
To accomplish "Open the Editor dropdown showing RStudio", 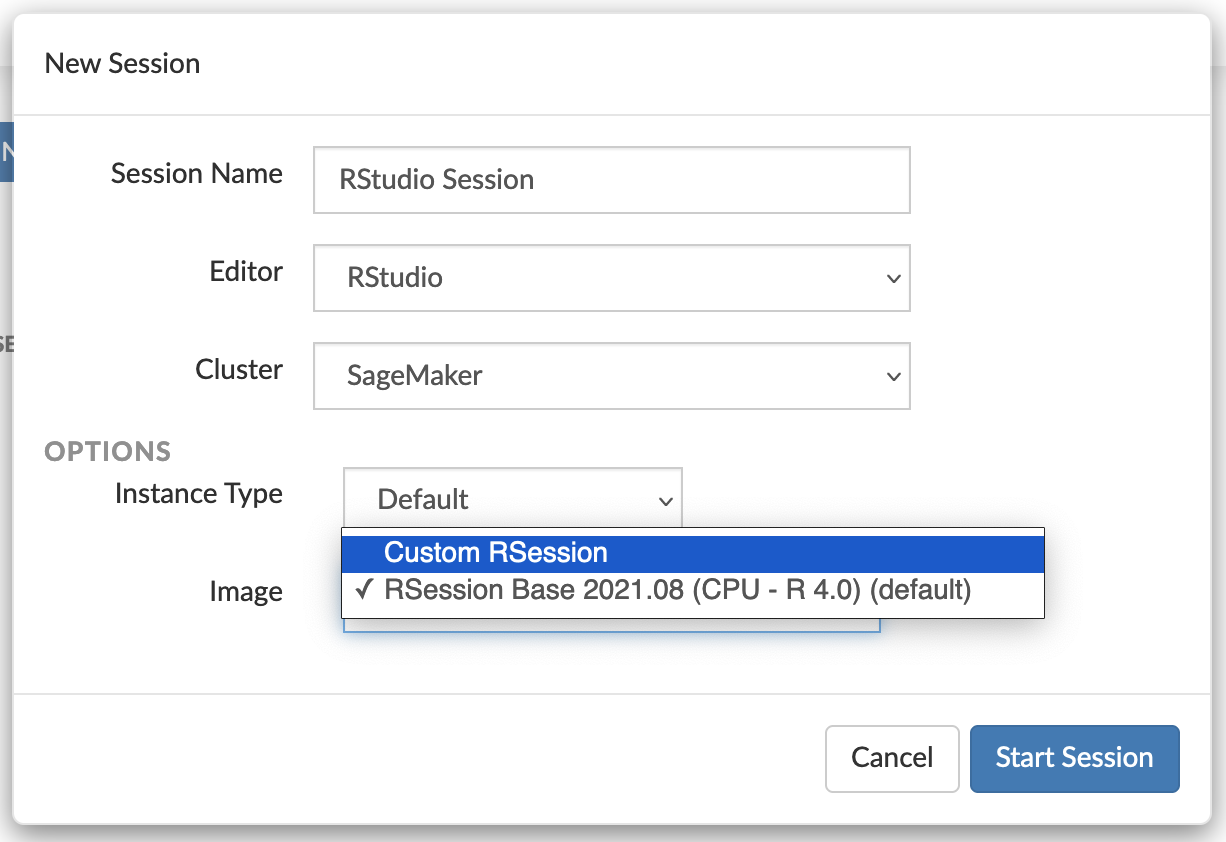I will [611, 278].
